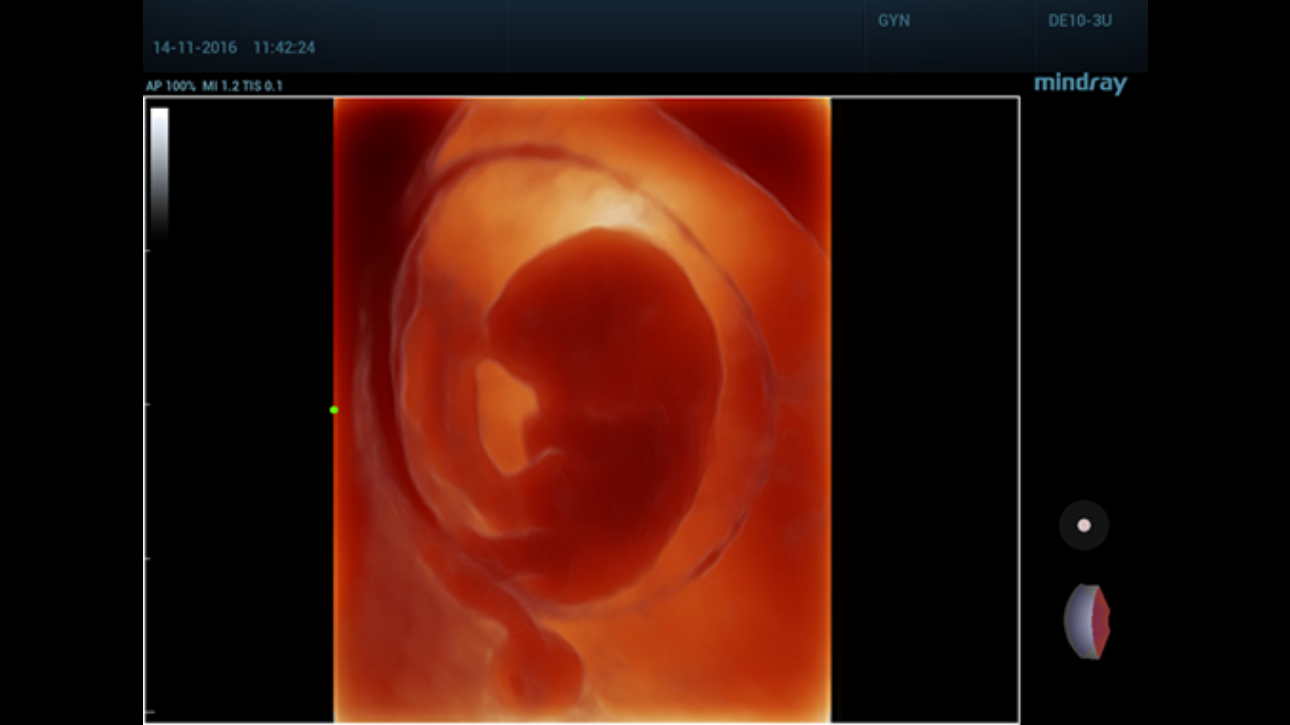Screen dimensions: 1290x725
Task: Click the time 11:42:24
Action: click(284, 48)
